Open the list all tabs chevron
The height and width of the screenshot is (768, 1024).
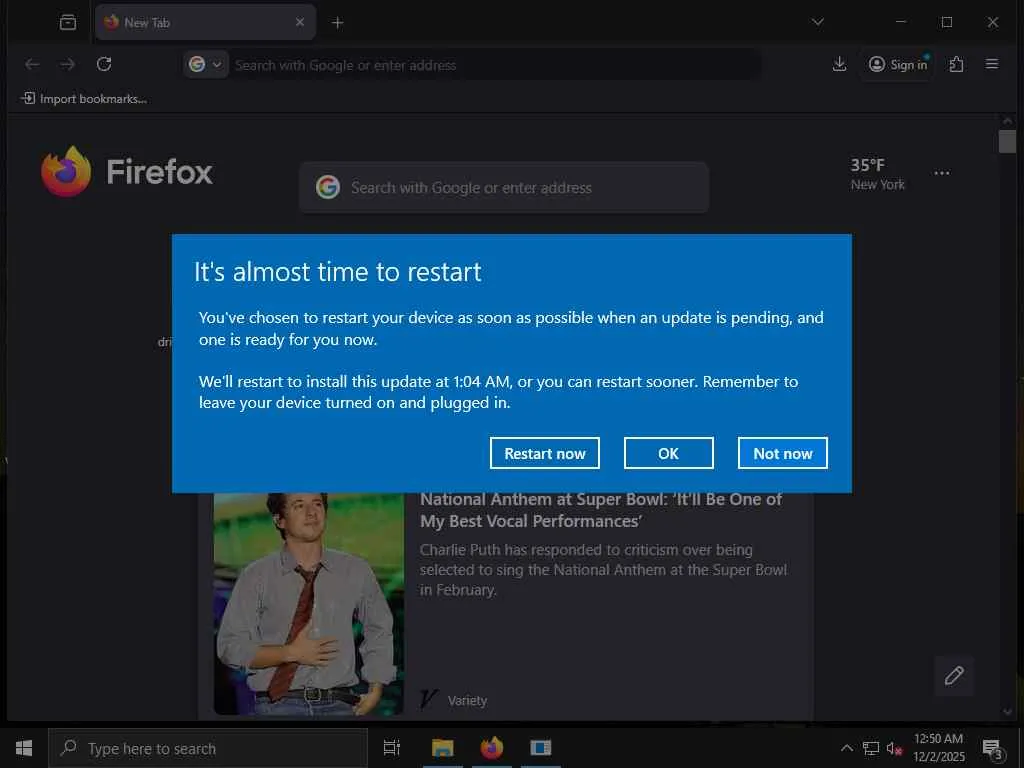click(818, 22)
